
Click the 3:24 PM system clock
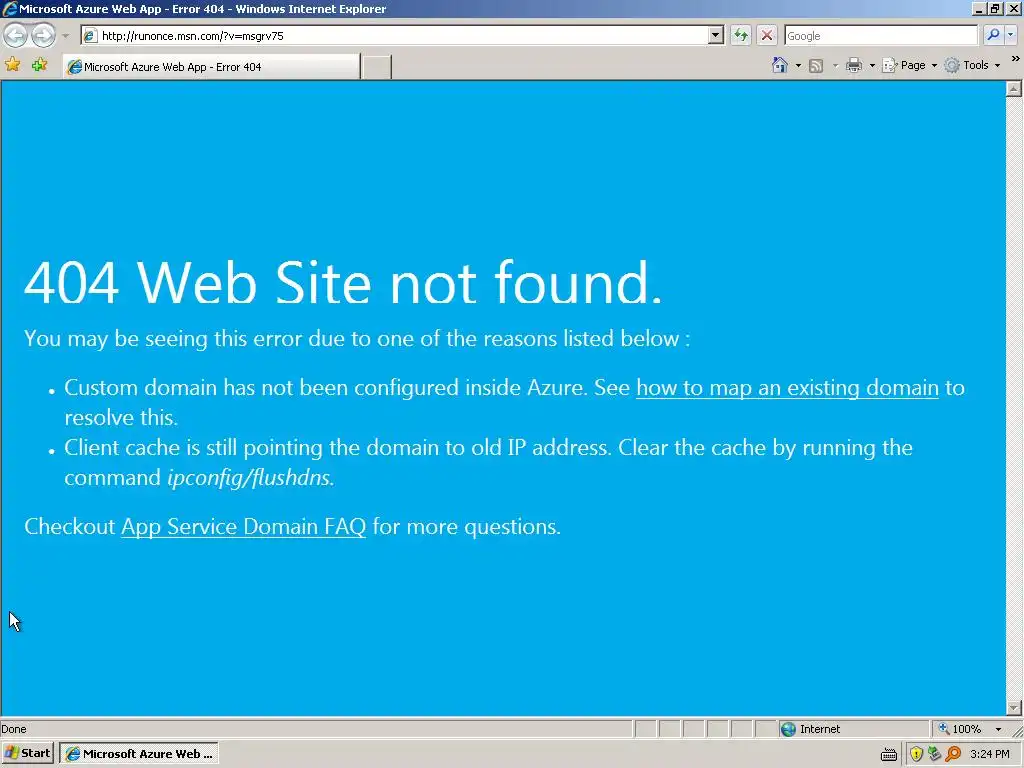point(990,754)
